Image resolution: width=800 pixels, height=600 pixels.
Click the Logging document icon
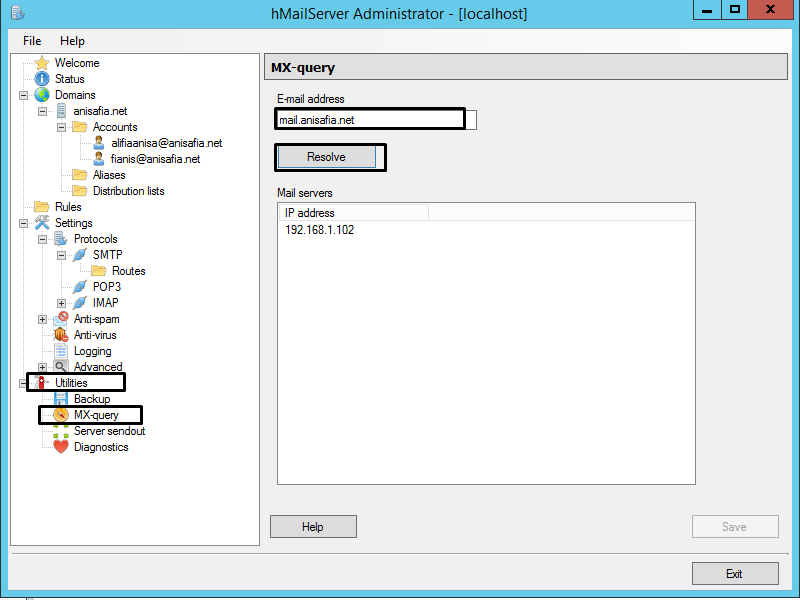point(61,351)
